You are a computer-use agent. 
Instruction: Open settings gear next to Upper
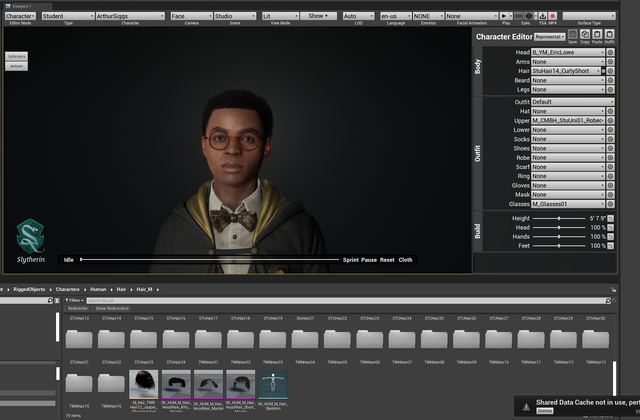[x=610, y=120]
